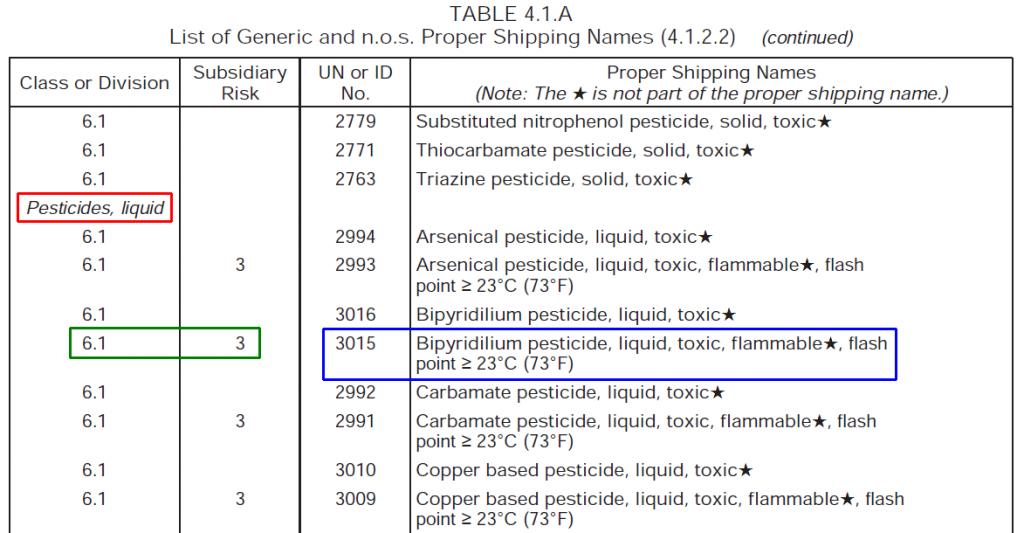Click "Carbamate pesticide, liquid, toxic" for UN 2992

click(570, 393)
